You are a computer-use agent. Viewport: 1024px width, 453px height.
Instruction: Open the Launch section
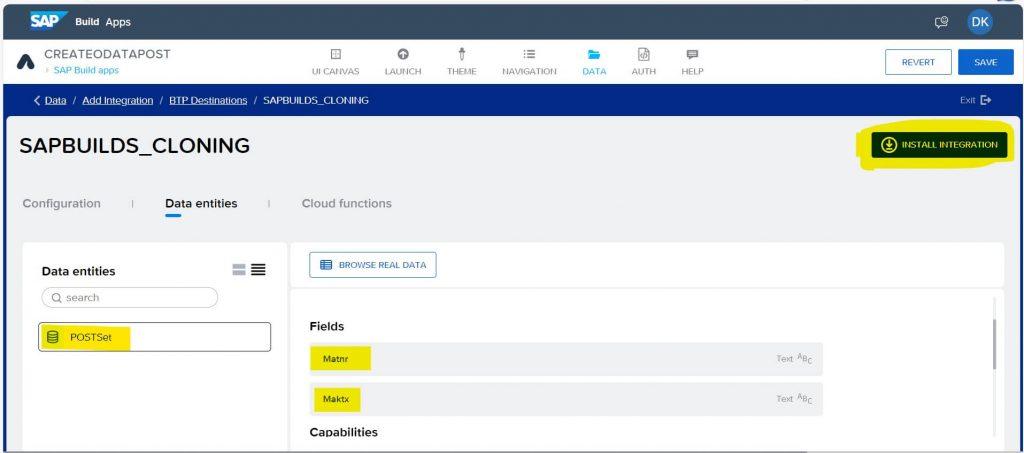[403, 62]
